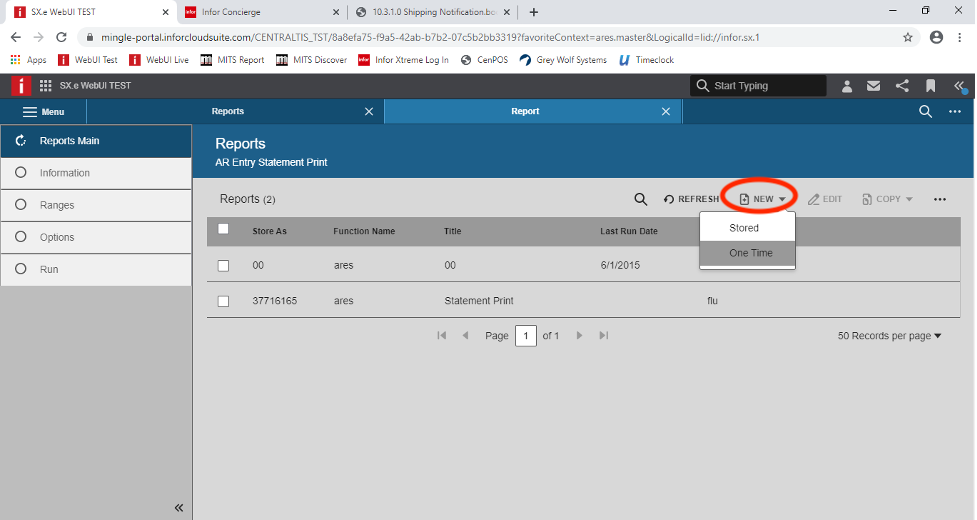Open Chrome three-dot menu
The width and height of the screenshot is (977, 520).
[x=960, y=37]
